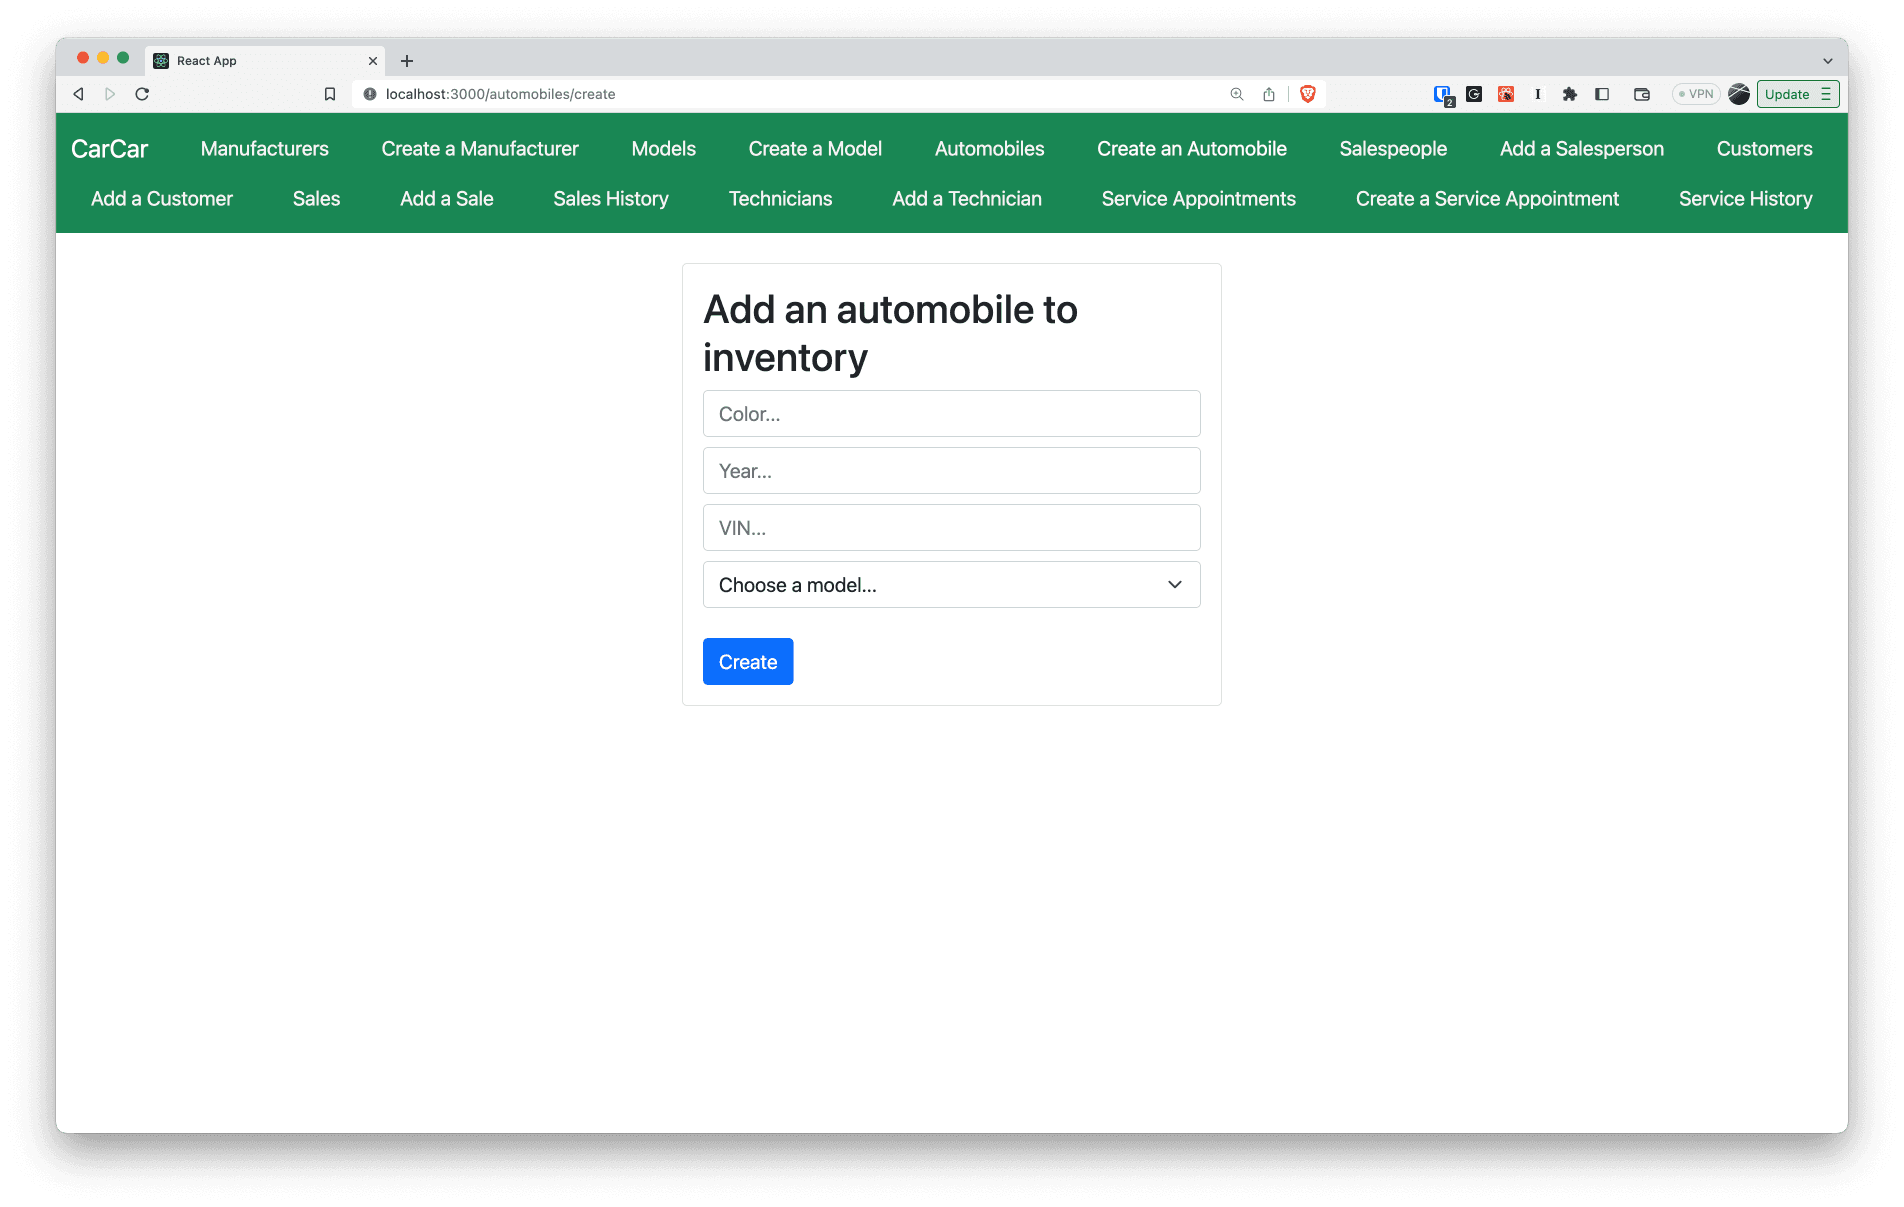This screenshot has height=1207, width=1904.
Task: Click the CarCar brand link
Action: click(x=110, y=149)
